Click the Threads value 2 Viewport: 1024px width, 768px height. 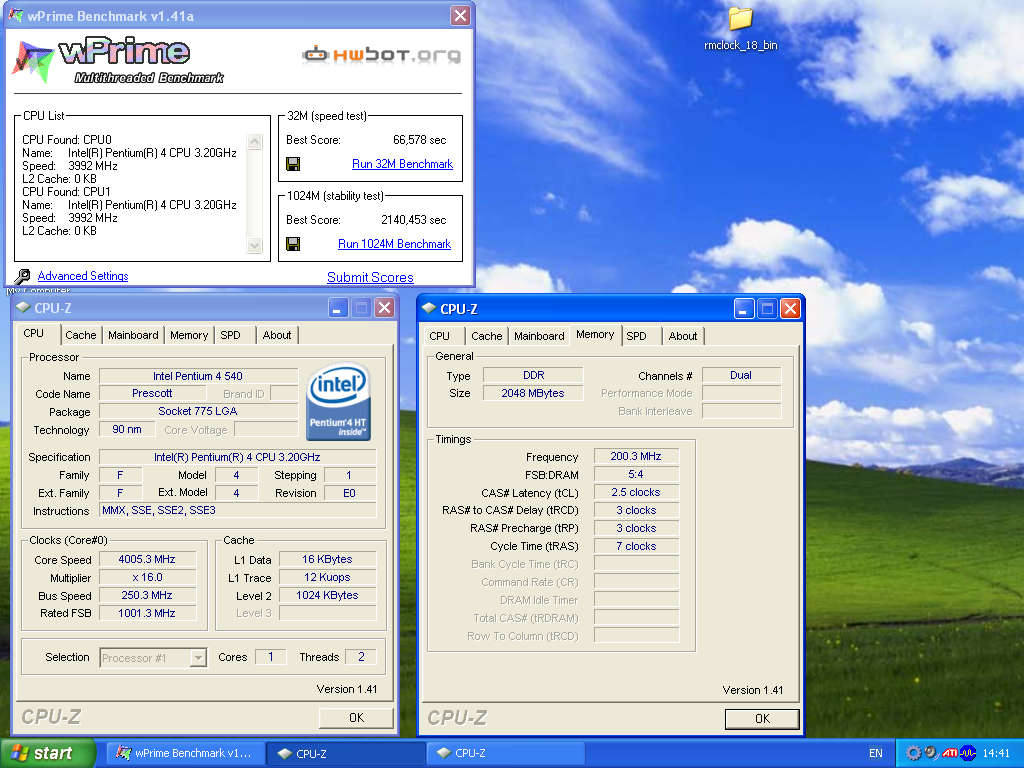pos(361,656)
